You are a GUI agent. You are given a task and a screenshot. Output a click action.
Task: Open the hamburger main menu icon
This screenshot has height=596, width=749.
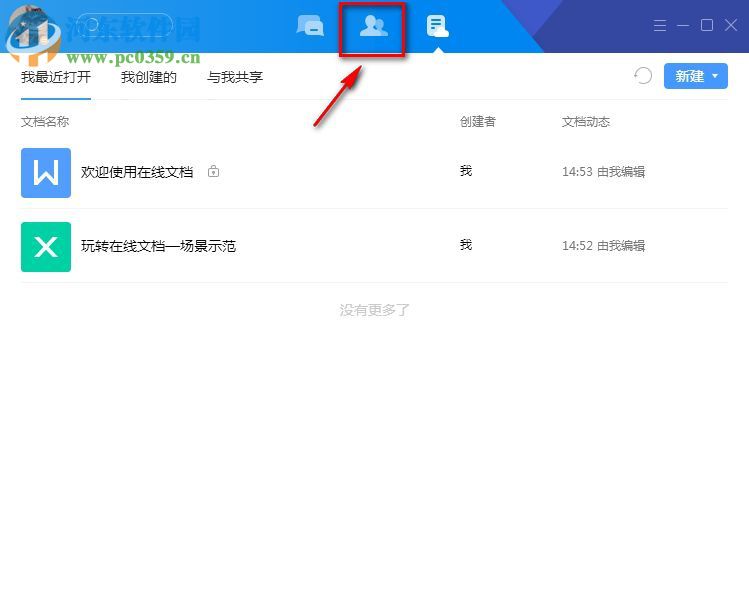click(x=660, y=25)
